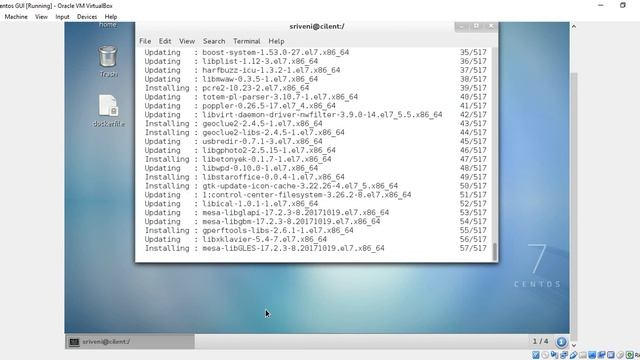Click the blue notification badge showing 1

(561, 342)
